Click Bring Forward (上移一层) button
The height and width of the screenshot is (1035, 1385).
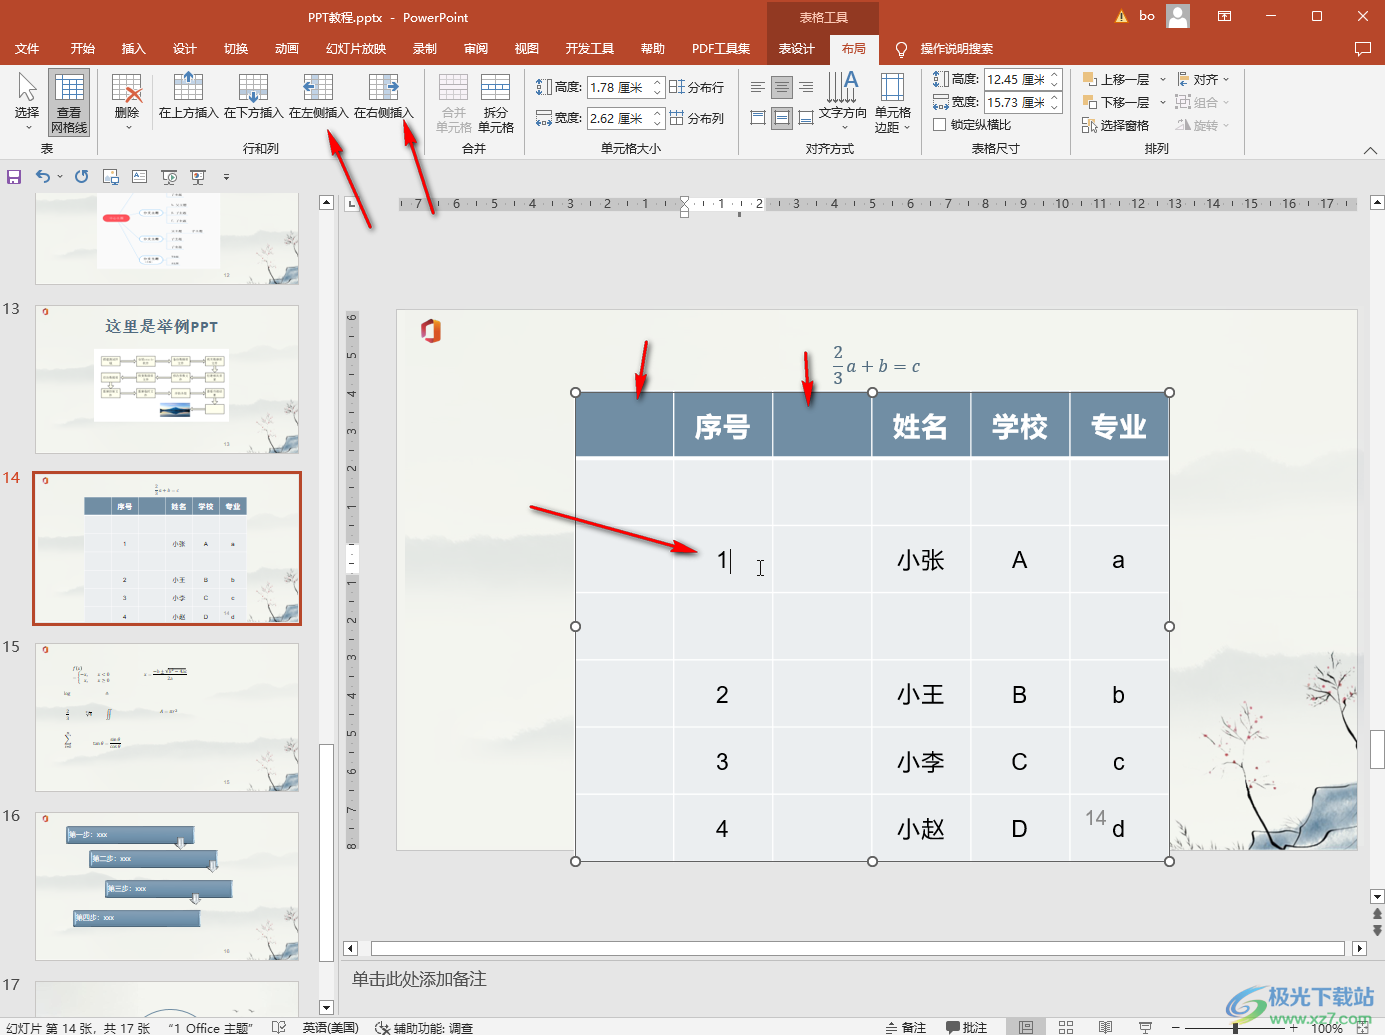click(x=1116, y=79)
